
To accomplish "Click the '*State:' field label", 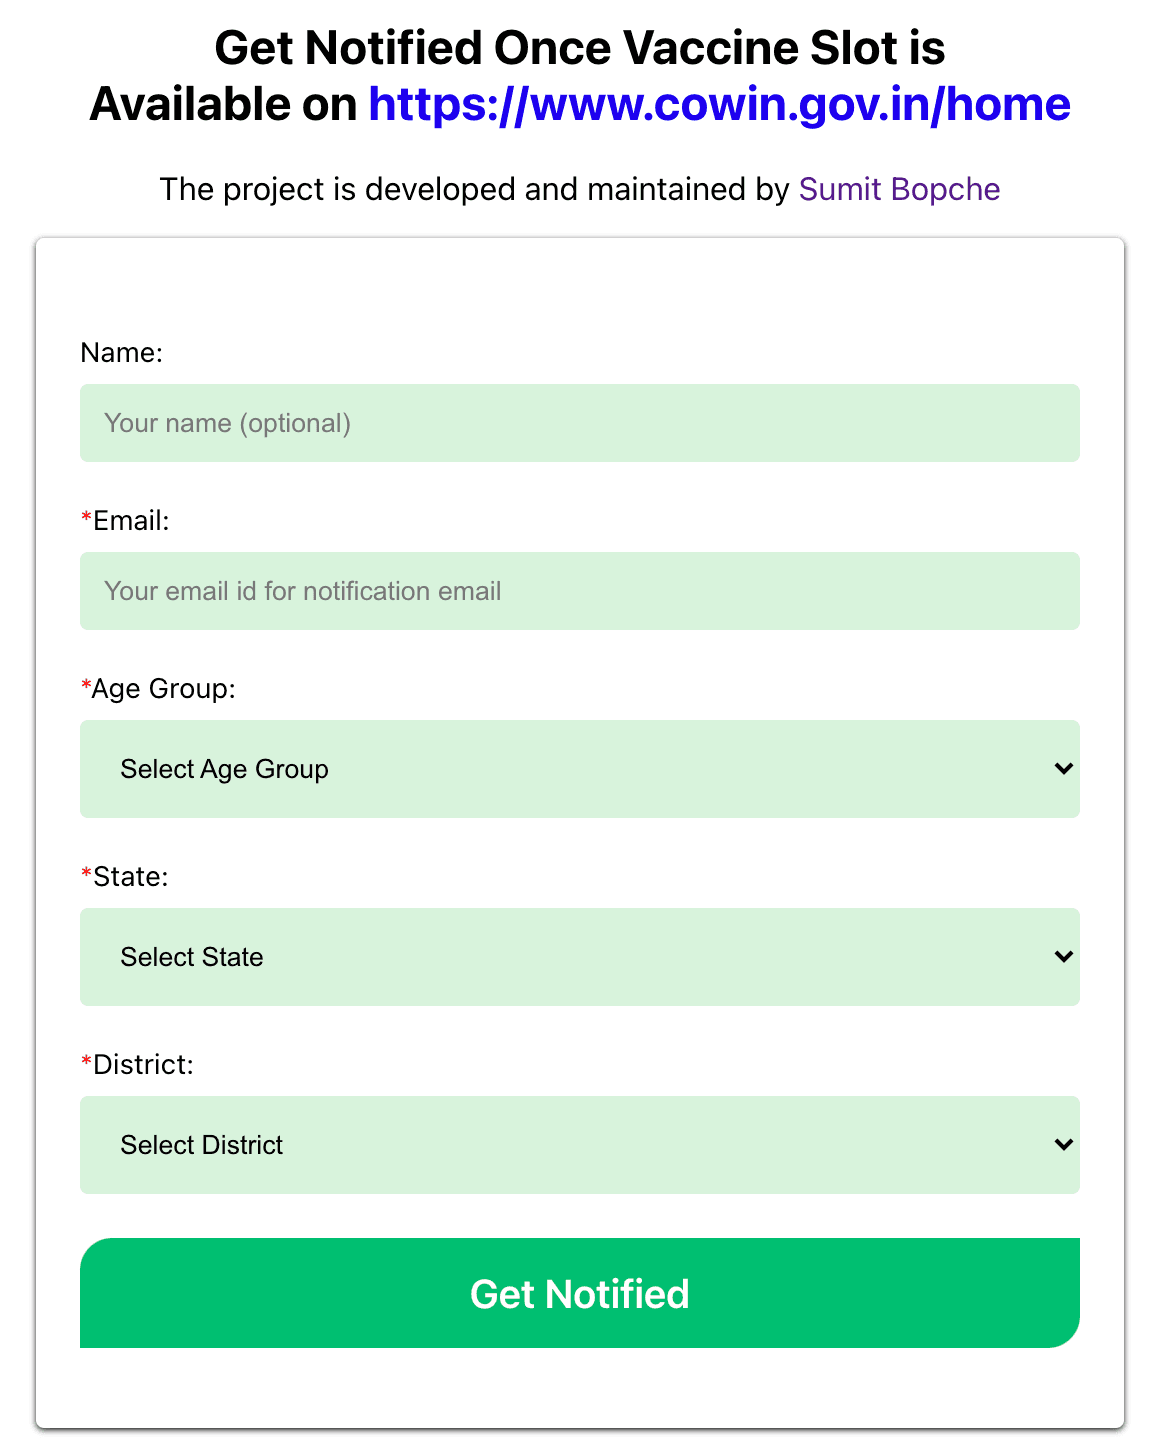I will click(124, 876).
